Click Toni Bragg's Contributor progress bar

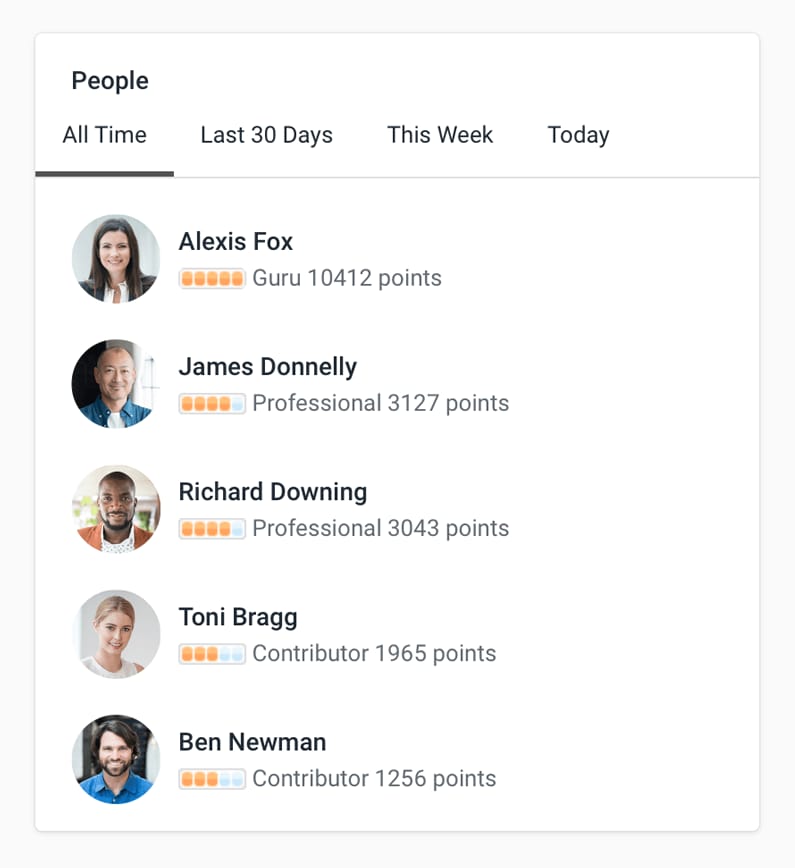pos(212,653)
